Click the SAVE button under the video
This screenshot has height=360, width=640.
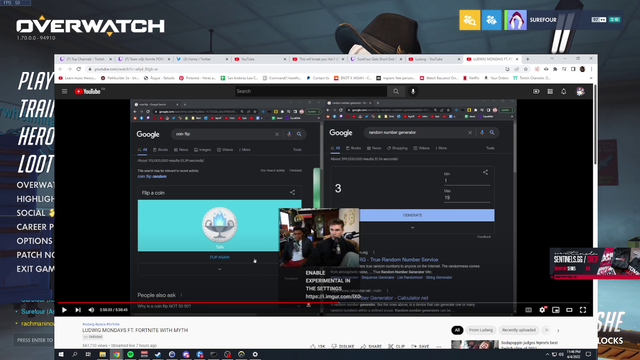420,346
